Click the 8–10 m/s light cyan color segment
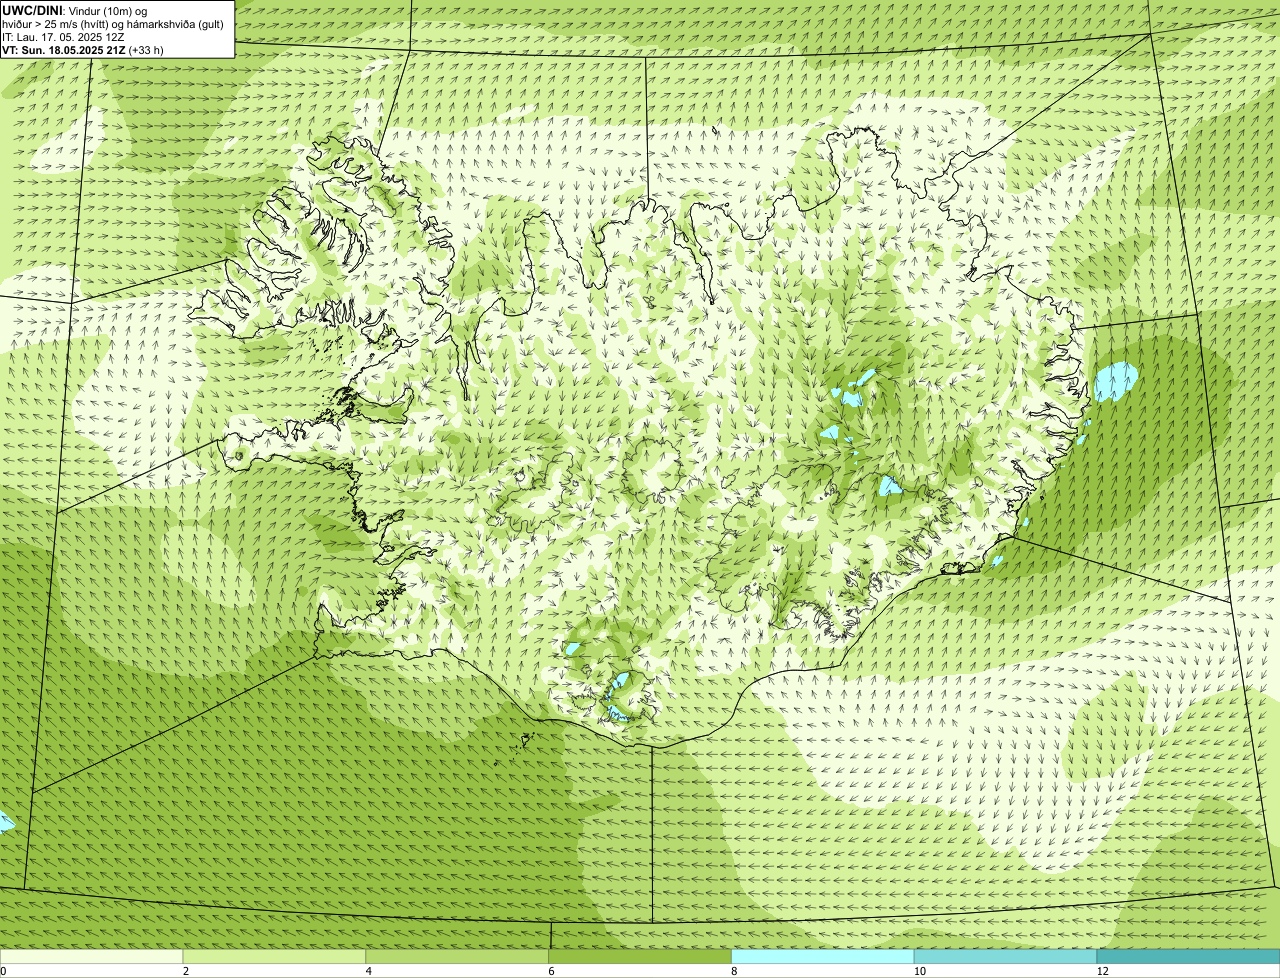This screenshot has height=978, width=1280. pyautogui.click(x=823, y=957)
